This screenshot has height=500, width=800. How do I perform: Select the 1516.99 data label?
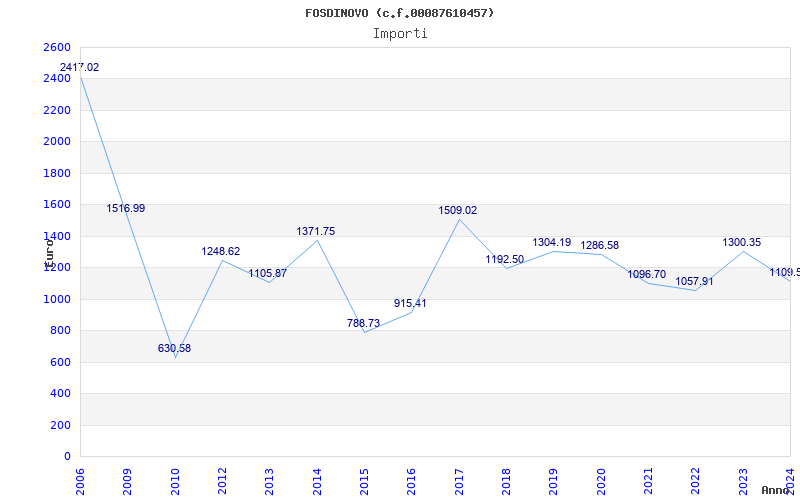(126, 208)
